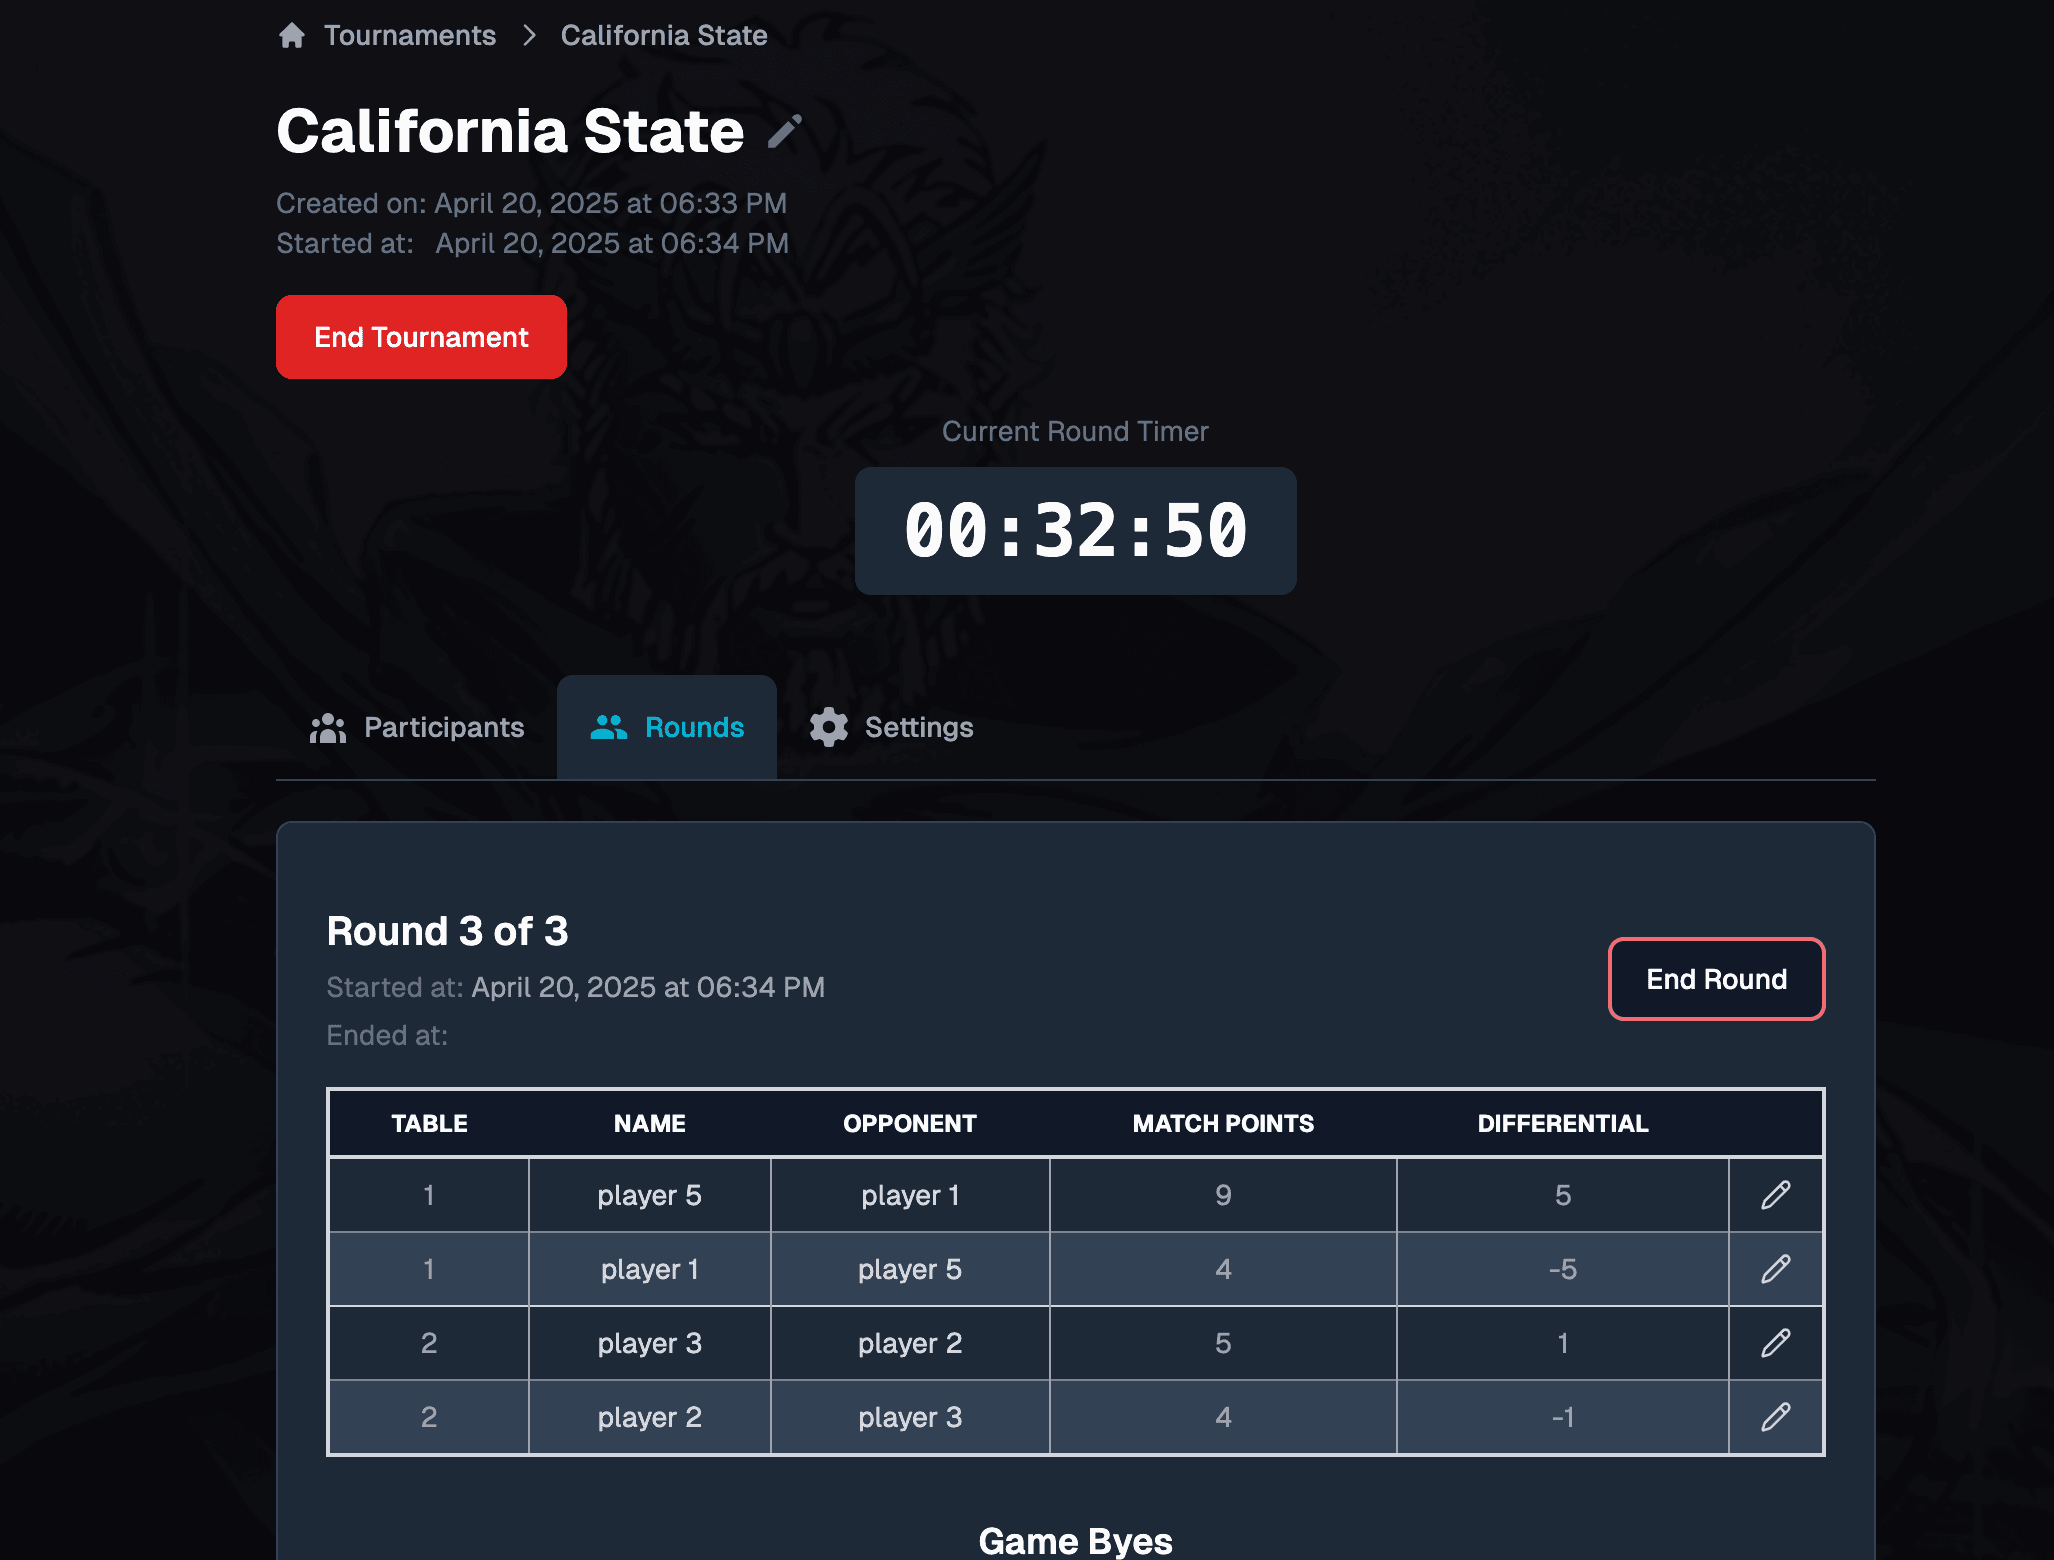Click the Differential column header
The height and width of the screenshot is (1560, 2054).
coord(1563,1124)
